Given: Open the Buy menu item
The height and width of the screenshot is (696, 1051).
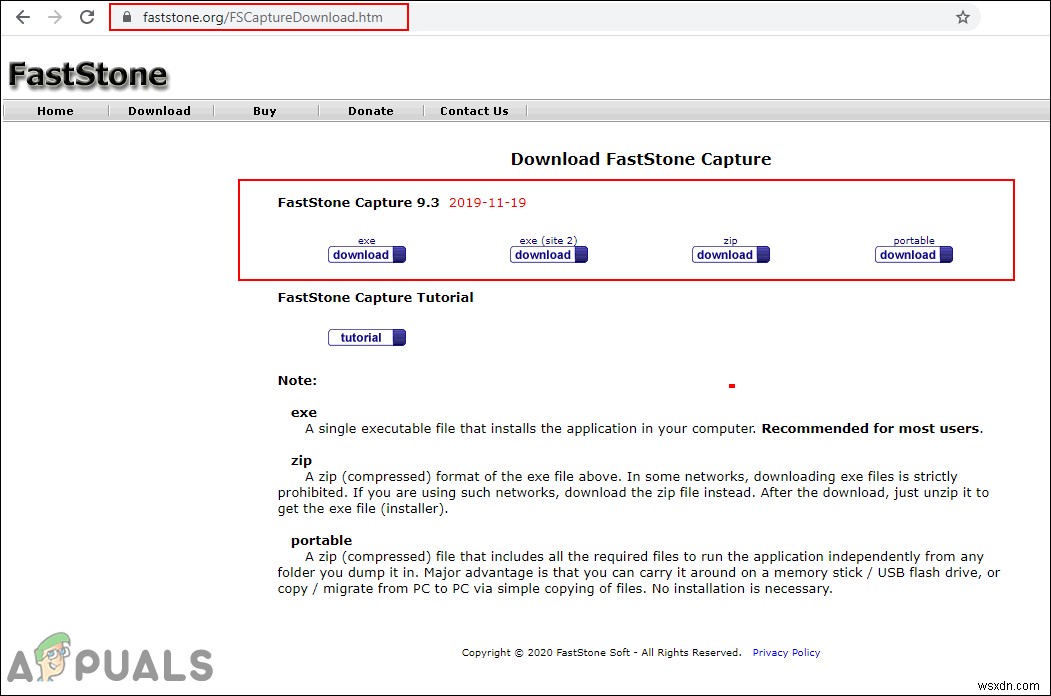Looking at the screenshot, I should click(x=265, y=111).
